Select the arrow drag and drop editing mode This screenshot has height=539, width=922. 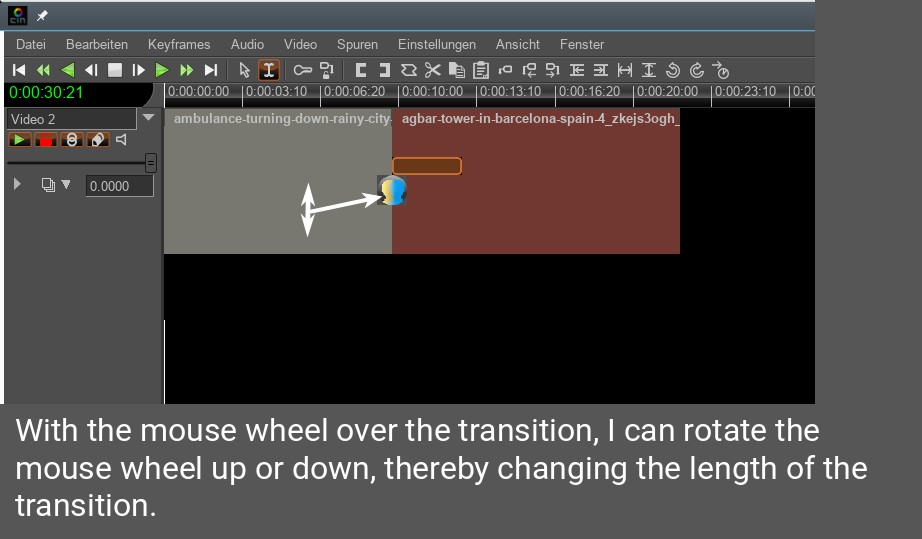pyautogui.click(x=244, y=70)
